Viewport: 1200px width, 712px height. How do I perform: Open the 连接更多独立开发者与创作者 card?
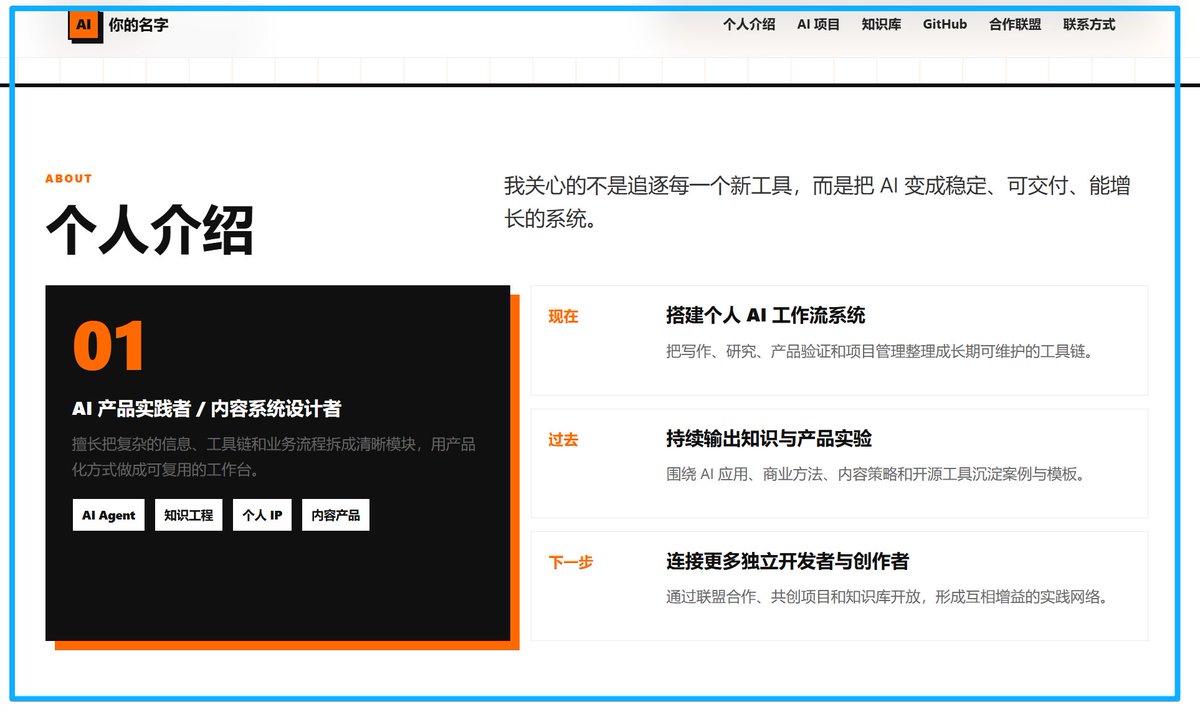point(839,586)
